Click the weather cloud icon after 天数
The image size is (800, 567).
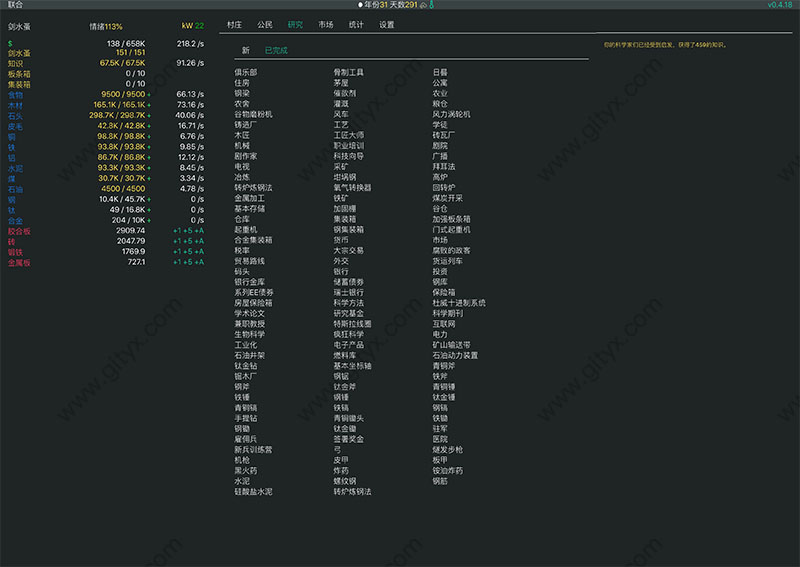[x=422, y=5]
